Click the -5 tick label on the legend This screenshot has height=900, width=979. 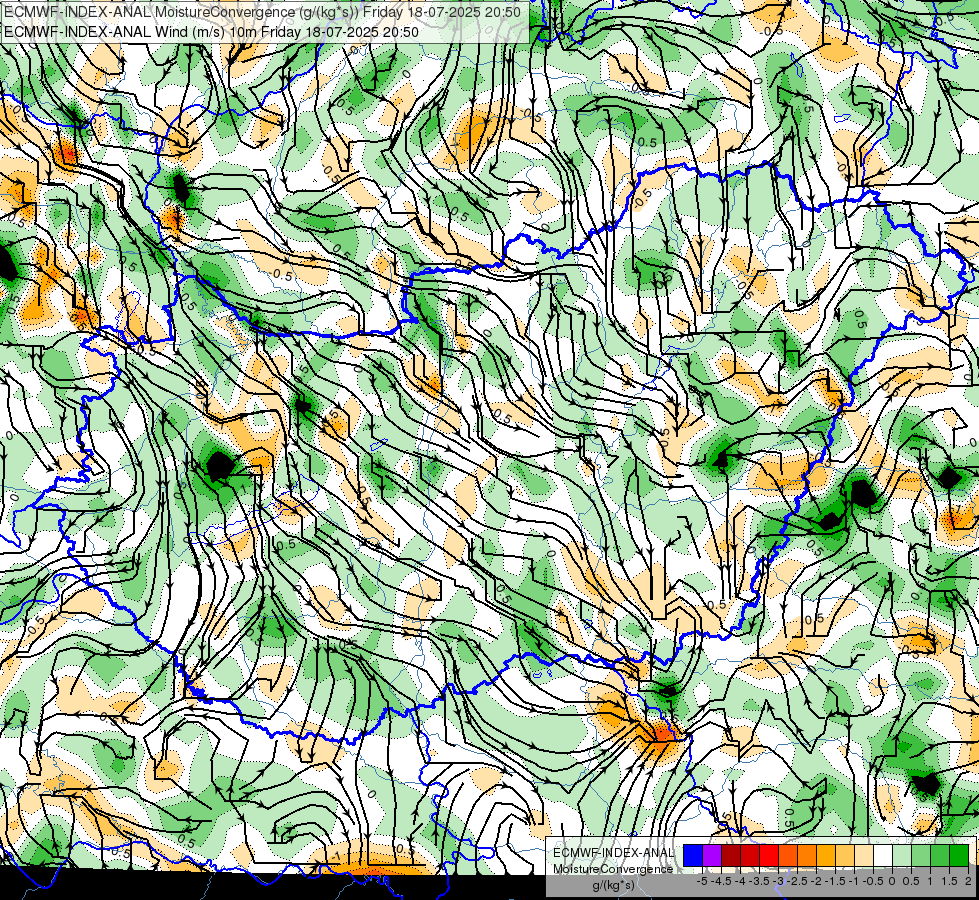702,881
